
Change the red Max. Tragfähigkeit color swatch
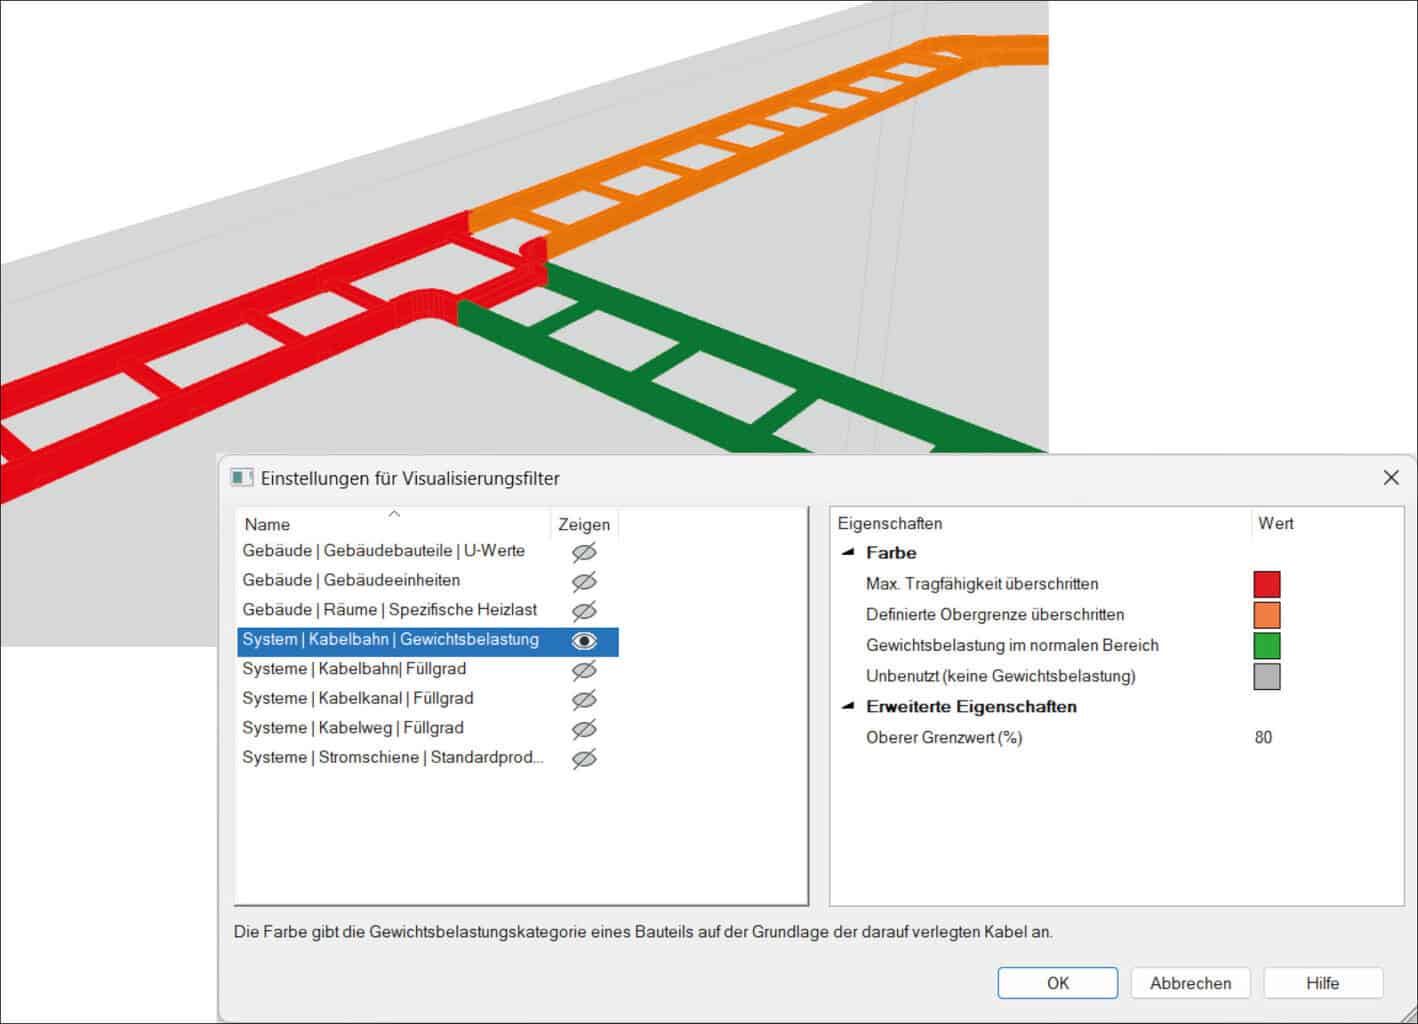[1266, 584]
